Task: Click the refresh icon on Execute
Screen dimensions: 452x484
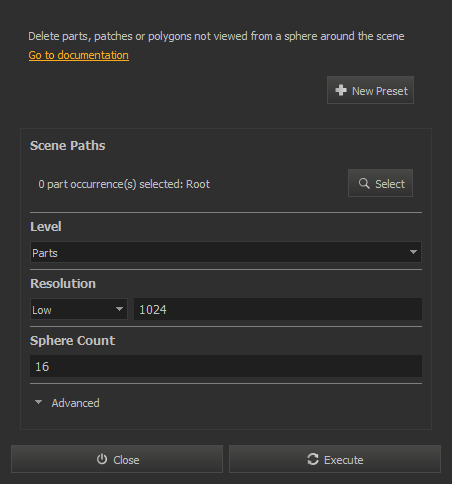Action: 313,459
